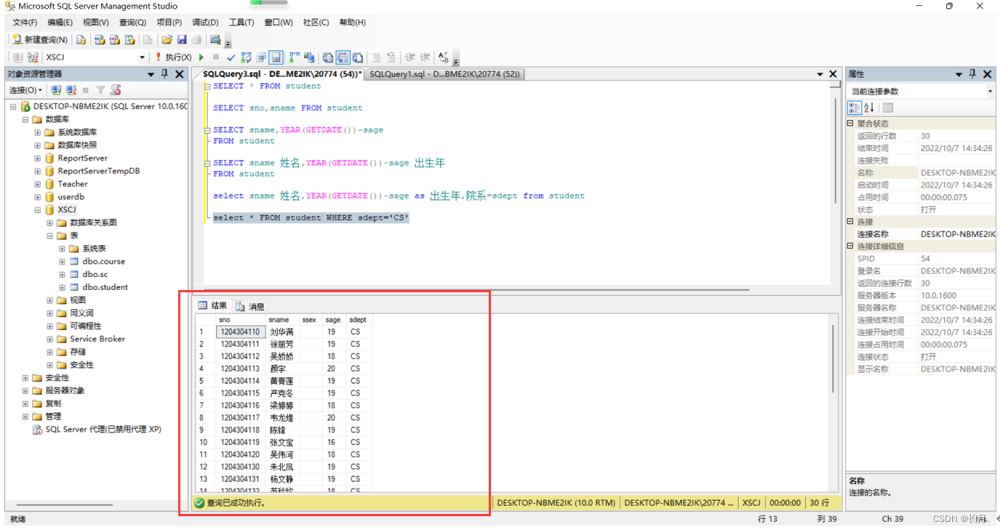Select the Teacher database in the tree

pyautogui.click(x=72, y=184)
